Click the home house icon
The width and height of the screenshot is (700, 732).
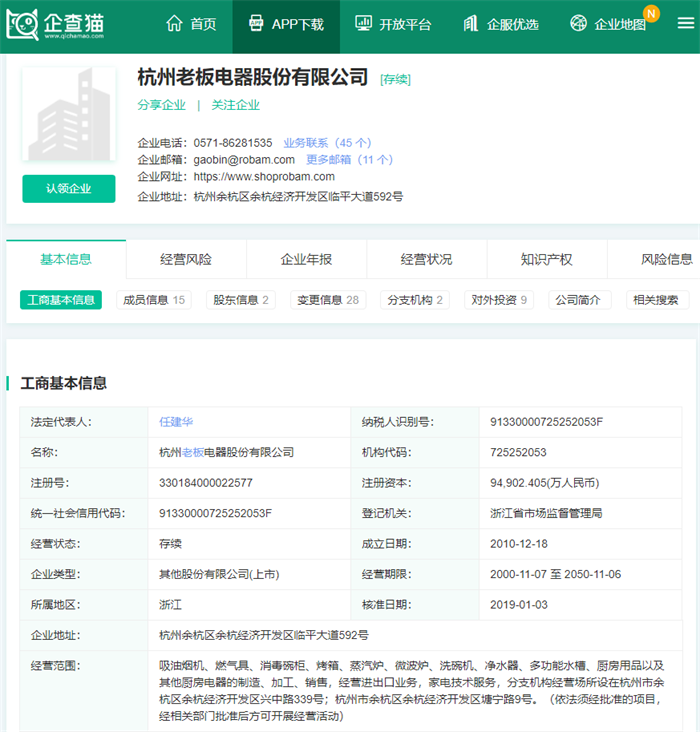[x=174, y=23]
